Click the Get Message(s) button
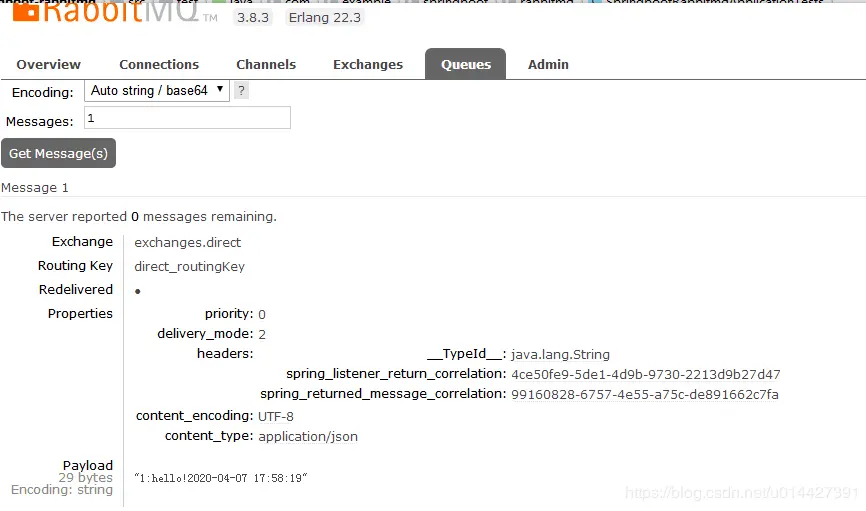This screenshot has width=866, height=511. pos(59,153)
